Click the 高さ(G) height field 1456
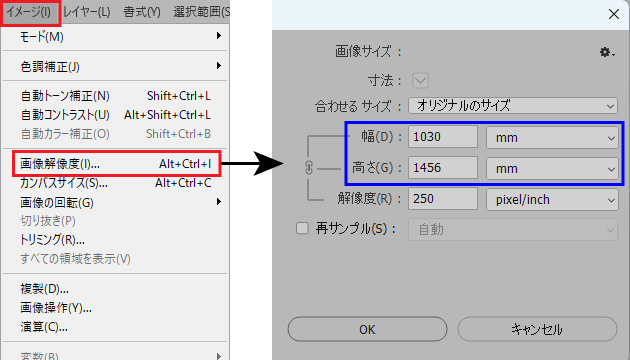Screen dimensions: 630x360 coord(443,168)
